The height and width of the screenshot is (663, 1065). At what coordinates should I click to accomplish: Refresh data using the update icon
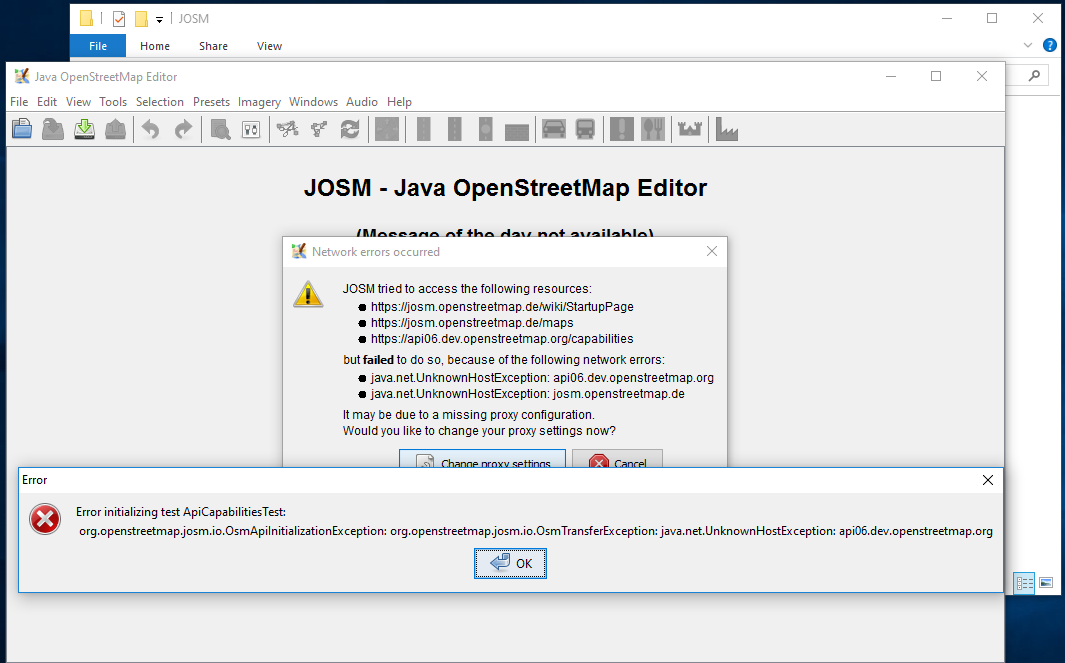[350, 128]
